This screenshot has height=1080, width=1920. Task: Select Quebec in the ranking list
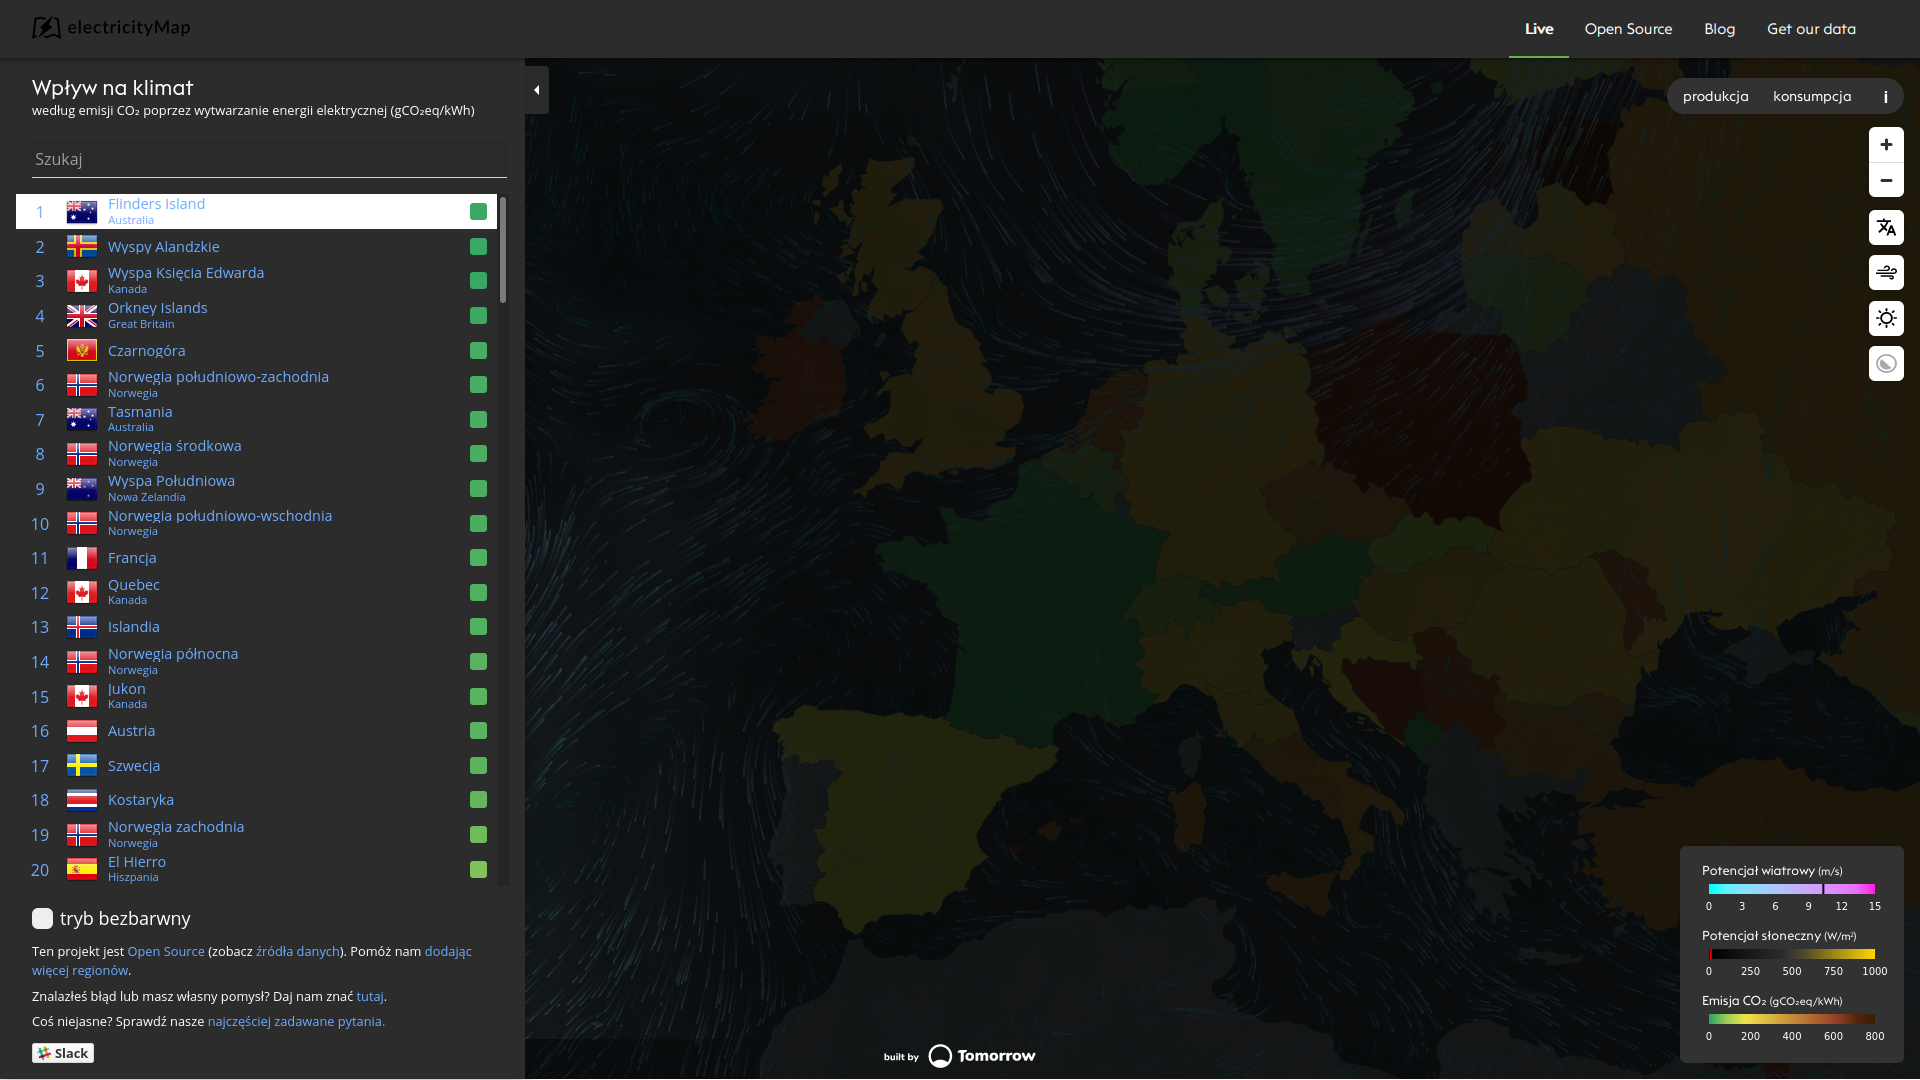[256, 592]
